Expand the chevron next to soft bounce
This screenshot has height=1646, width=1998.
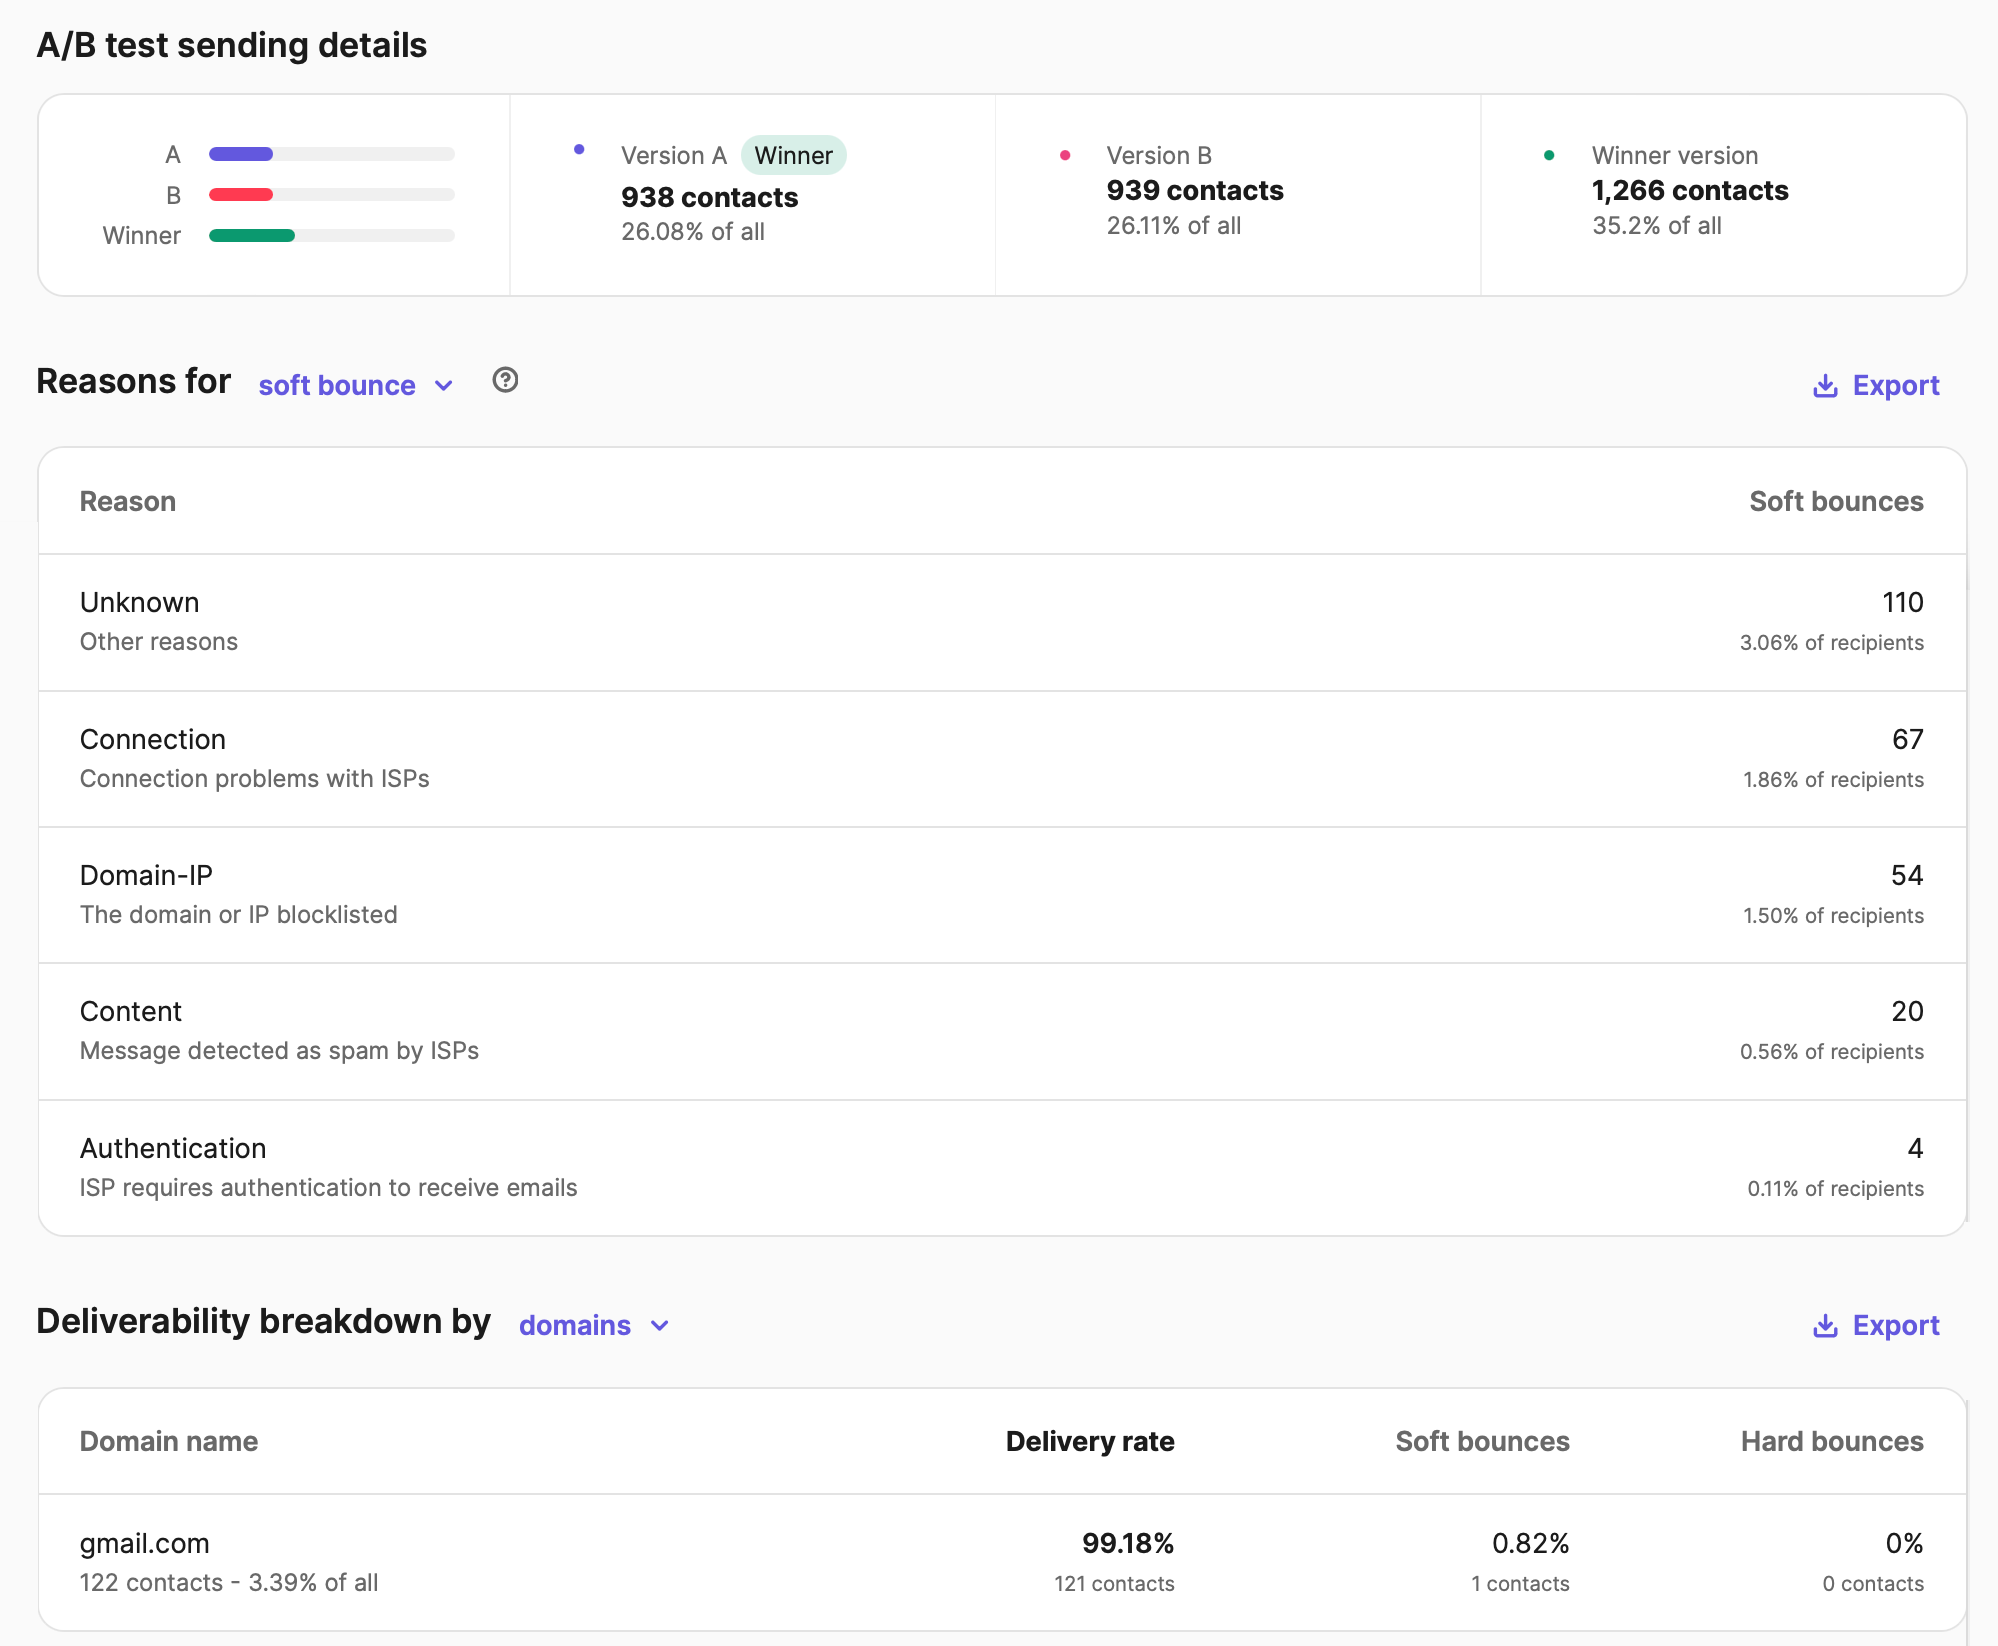444,385
